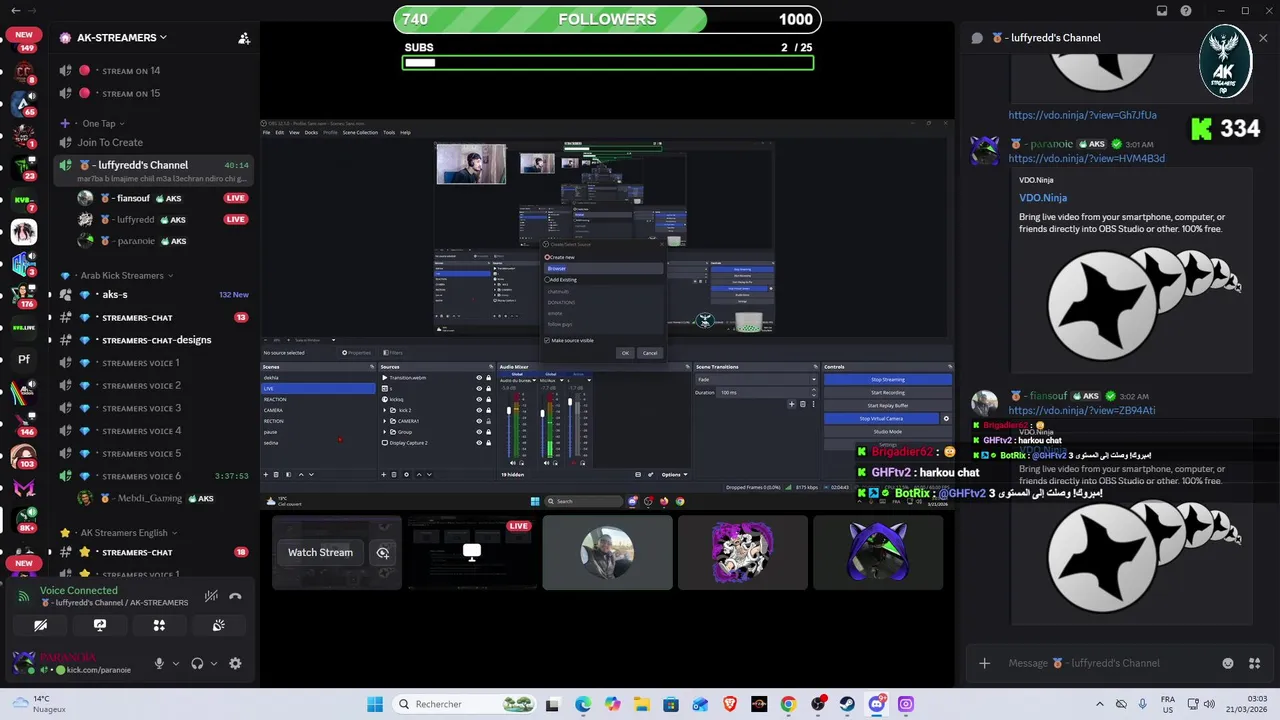Close the voice chat side panel
Viewport: 1280px width, 720px height.
[1263, 38]
